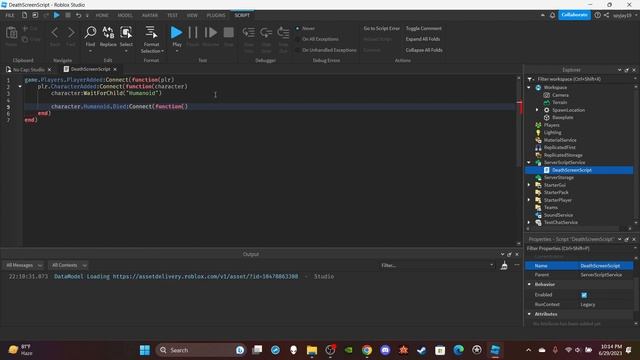Viewport: 640px width, 360px height.
Task: Click the new file icon in quick access bar
Action: pos(24,15)
